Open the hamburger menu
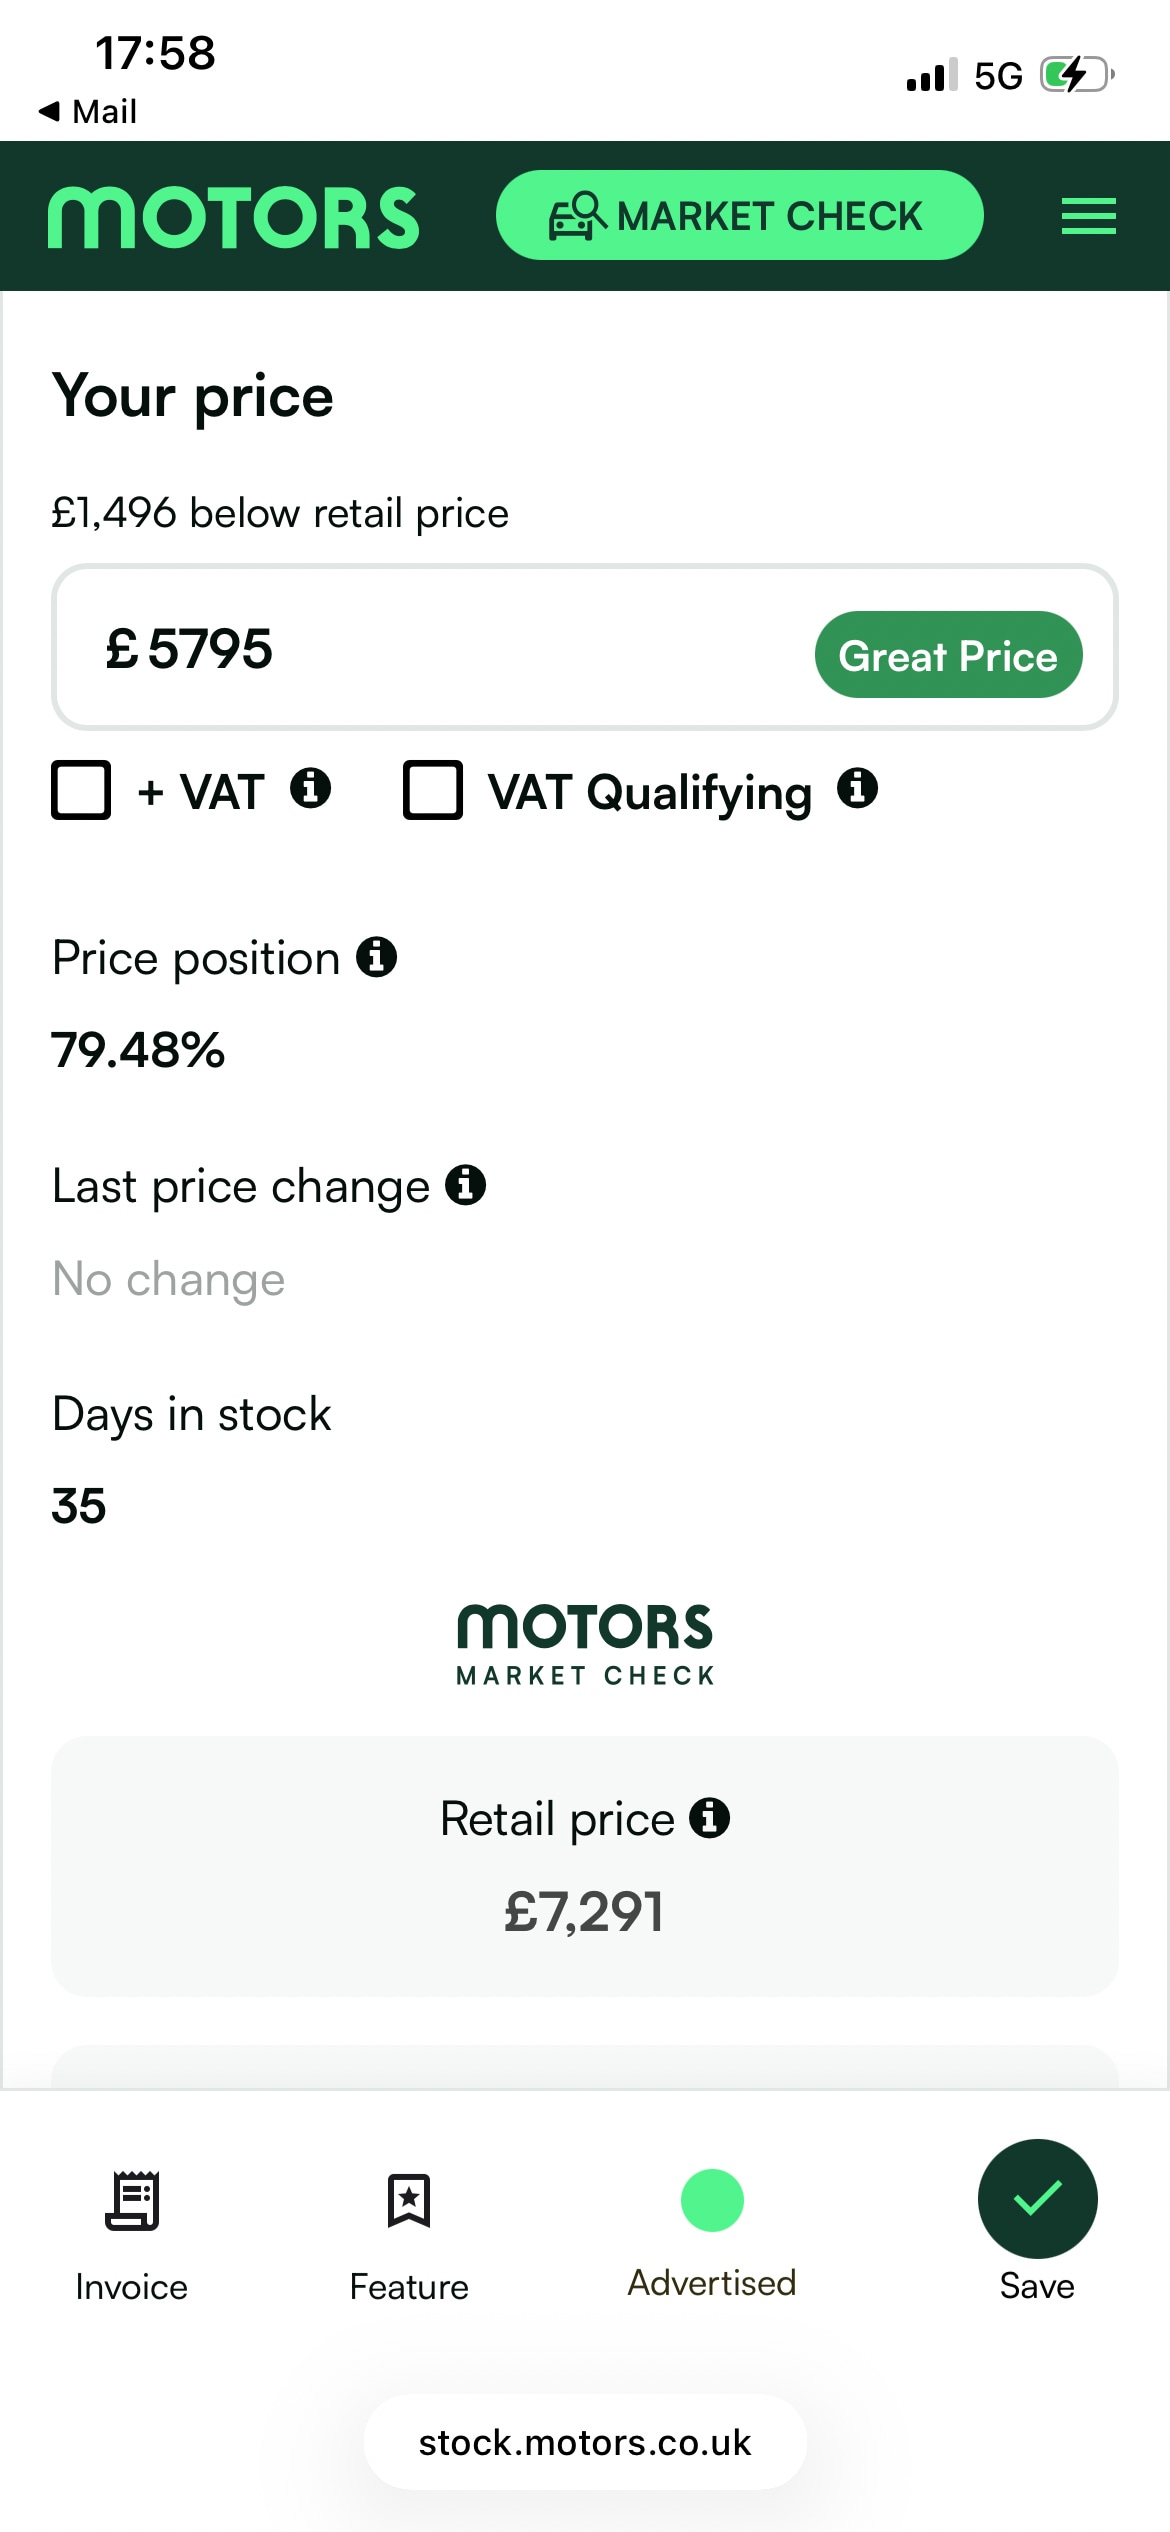The height and width of the screenshot is (2532, 1170). tap(1088, 216)
